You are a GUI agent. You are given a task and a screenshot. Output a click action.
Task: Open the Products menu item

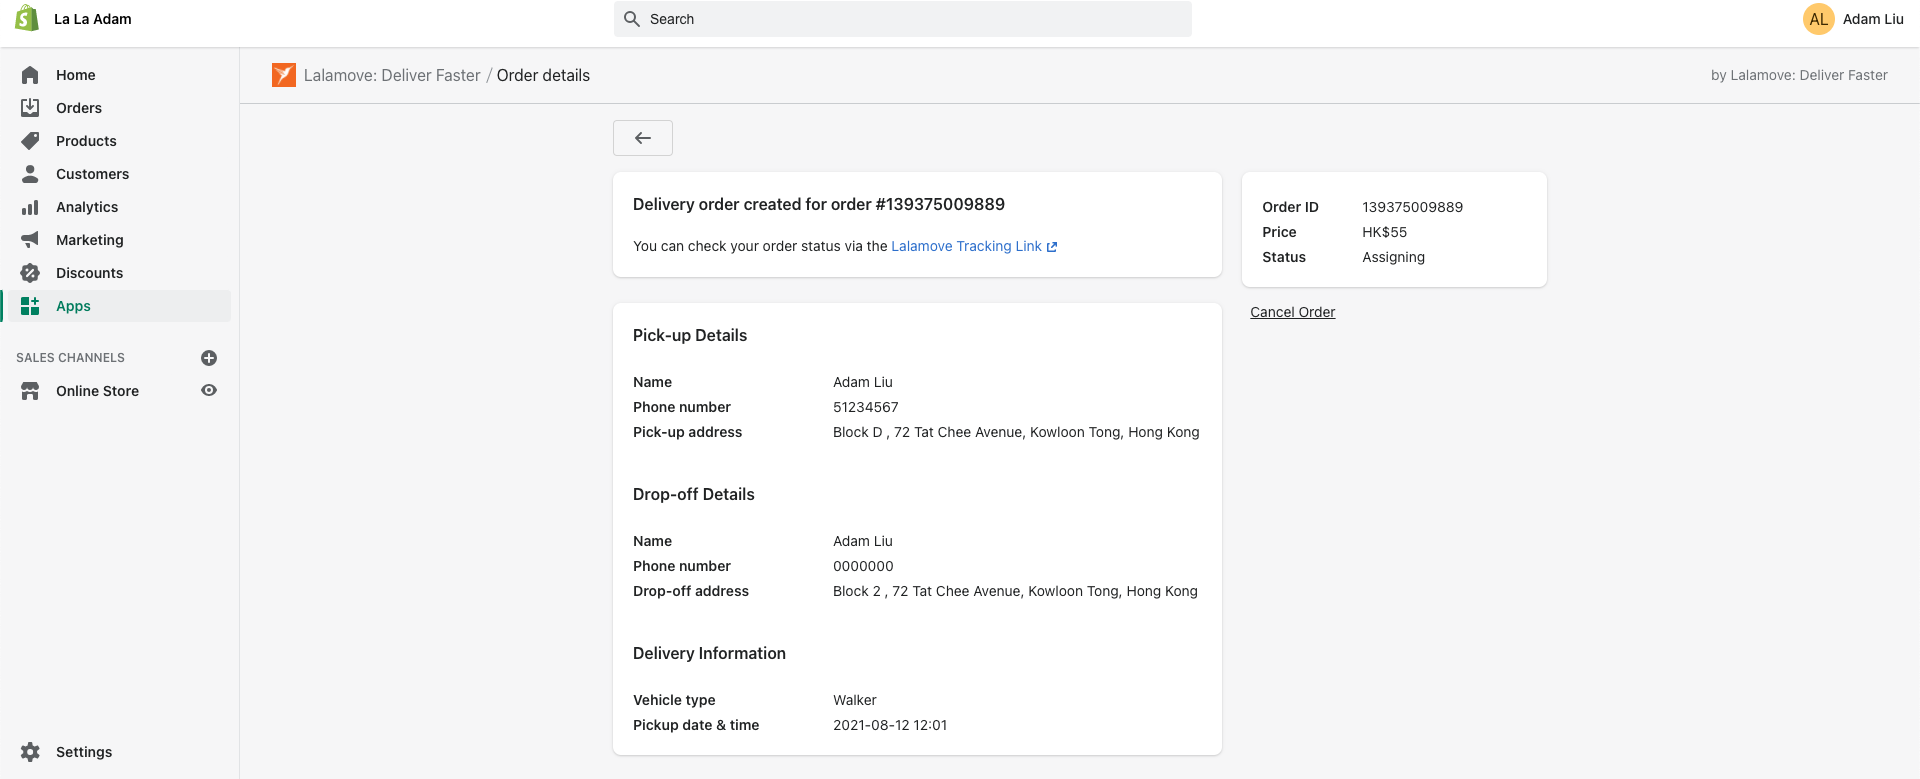pos(116,141)
